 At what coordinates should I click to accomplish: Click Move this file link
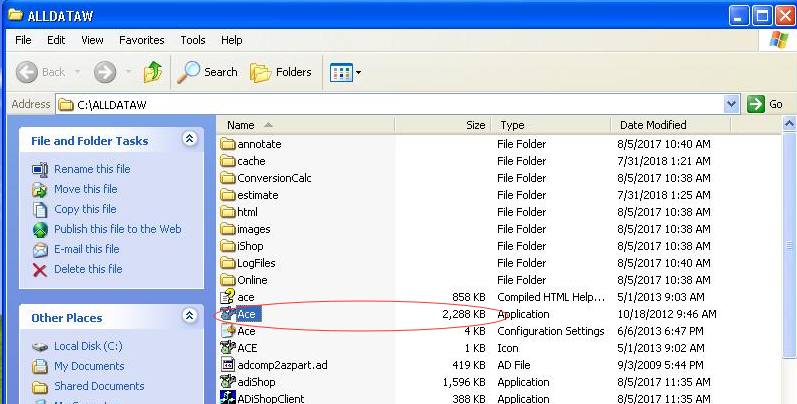[x=86, y=189]
